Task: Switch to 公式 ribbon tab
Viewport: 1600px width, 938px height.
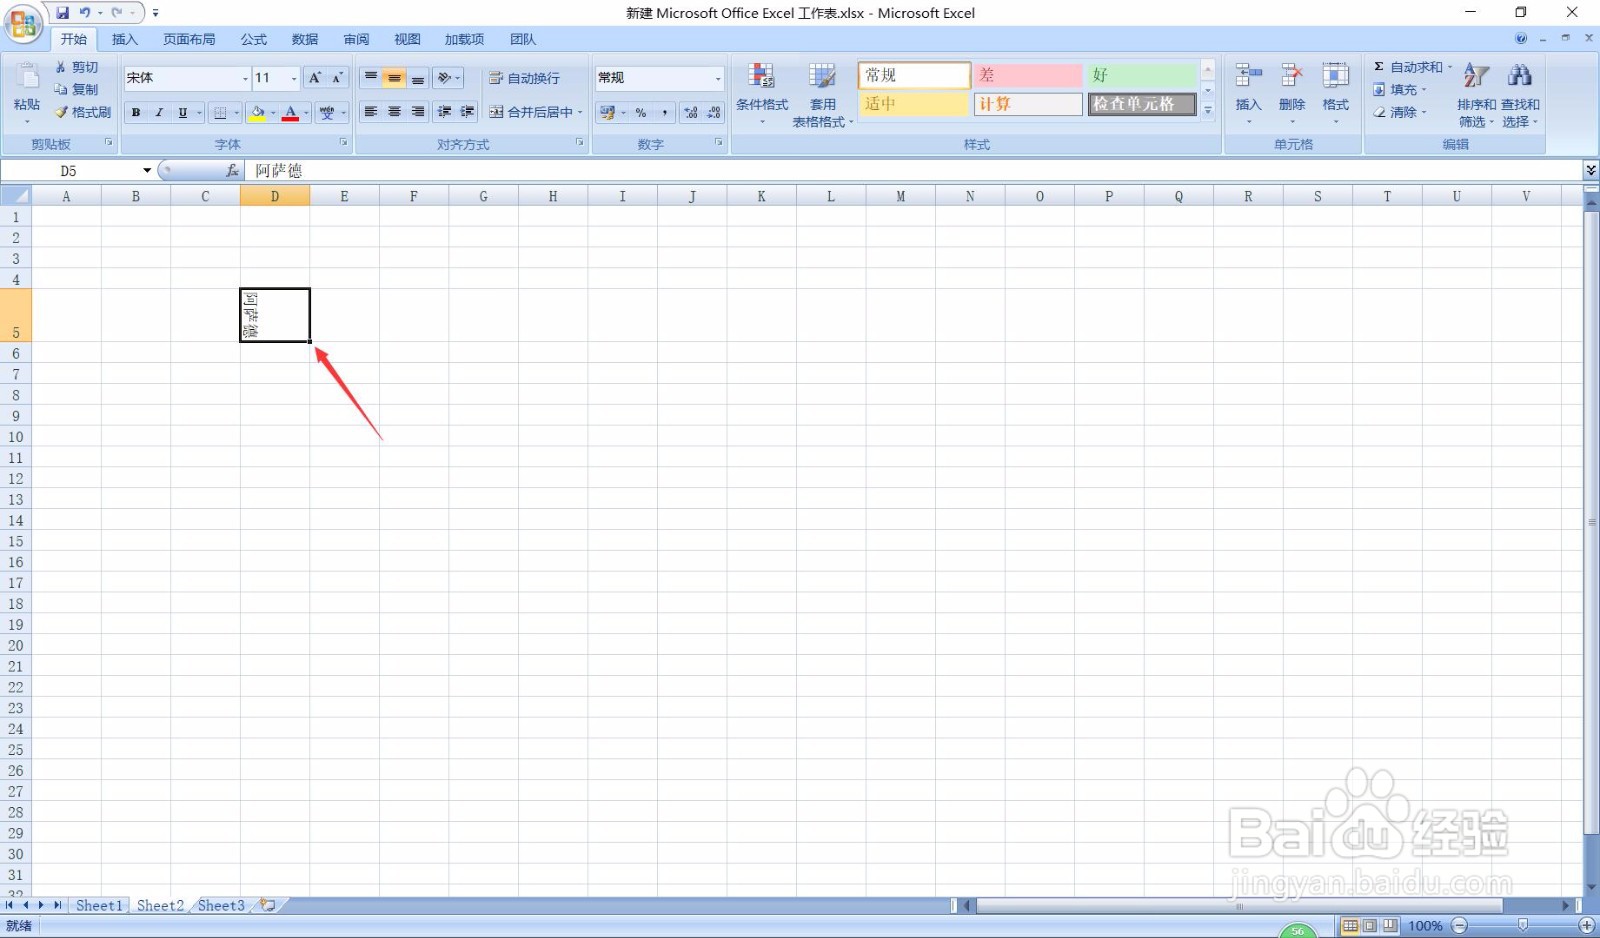Action: coord(254,39)
